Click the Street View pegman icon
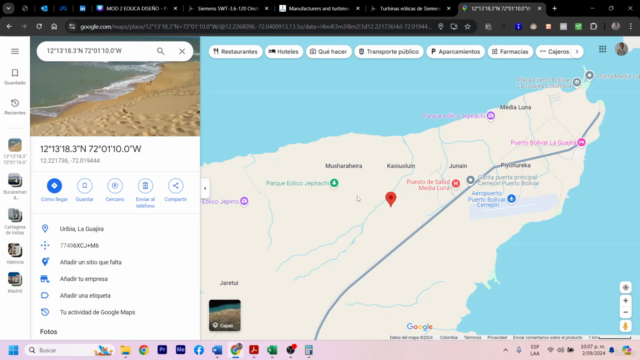Screen dimensions: 640x360 pos(625,326)
